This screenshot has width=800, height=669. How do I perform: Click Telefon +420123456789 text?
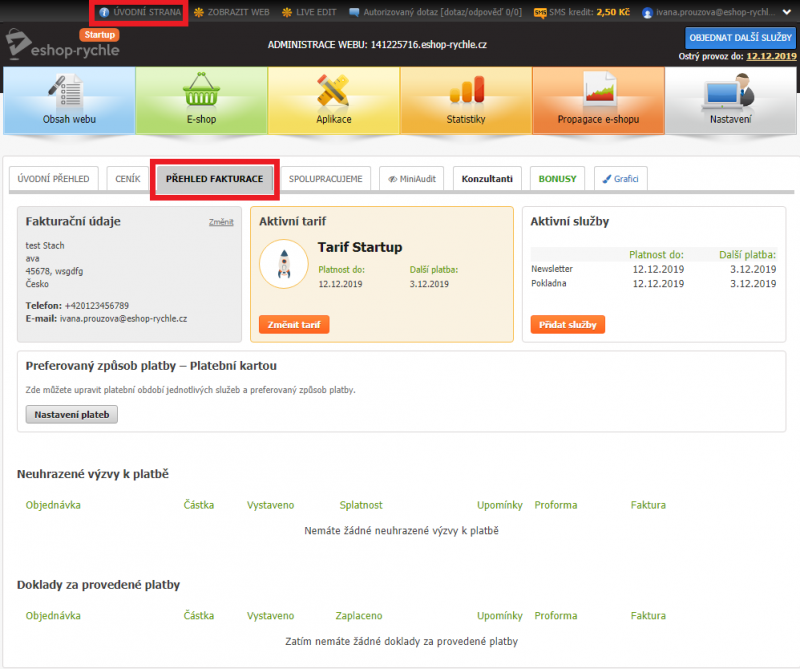click(77, 306)
